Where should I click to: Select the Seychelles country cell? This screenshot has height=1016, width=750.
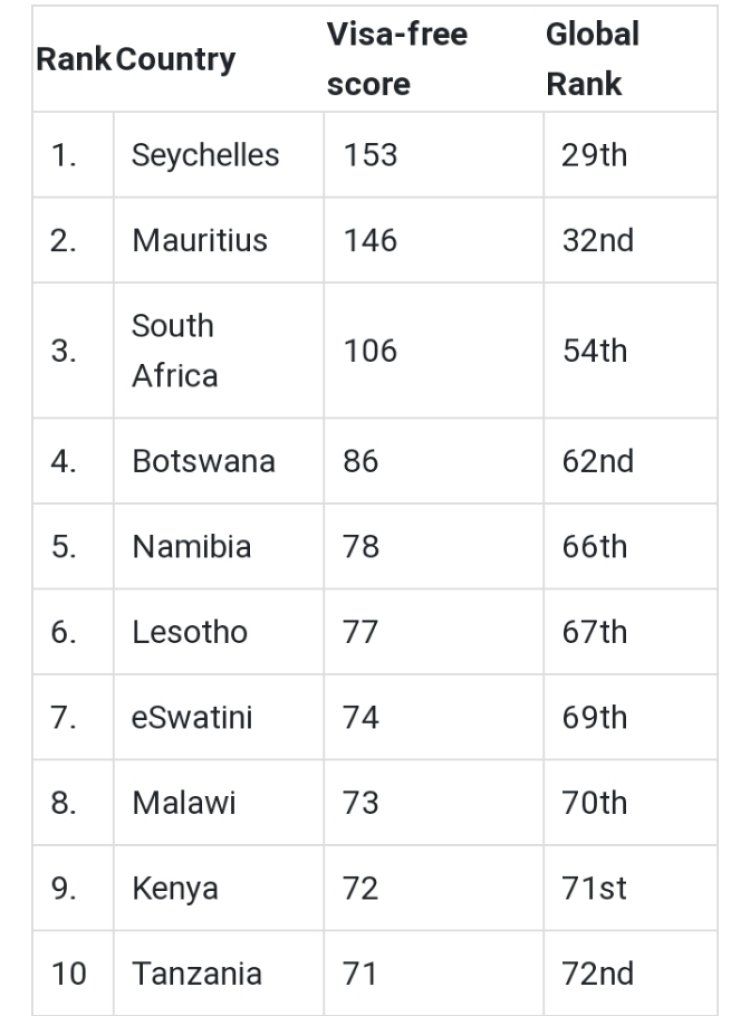205,155
